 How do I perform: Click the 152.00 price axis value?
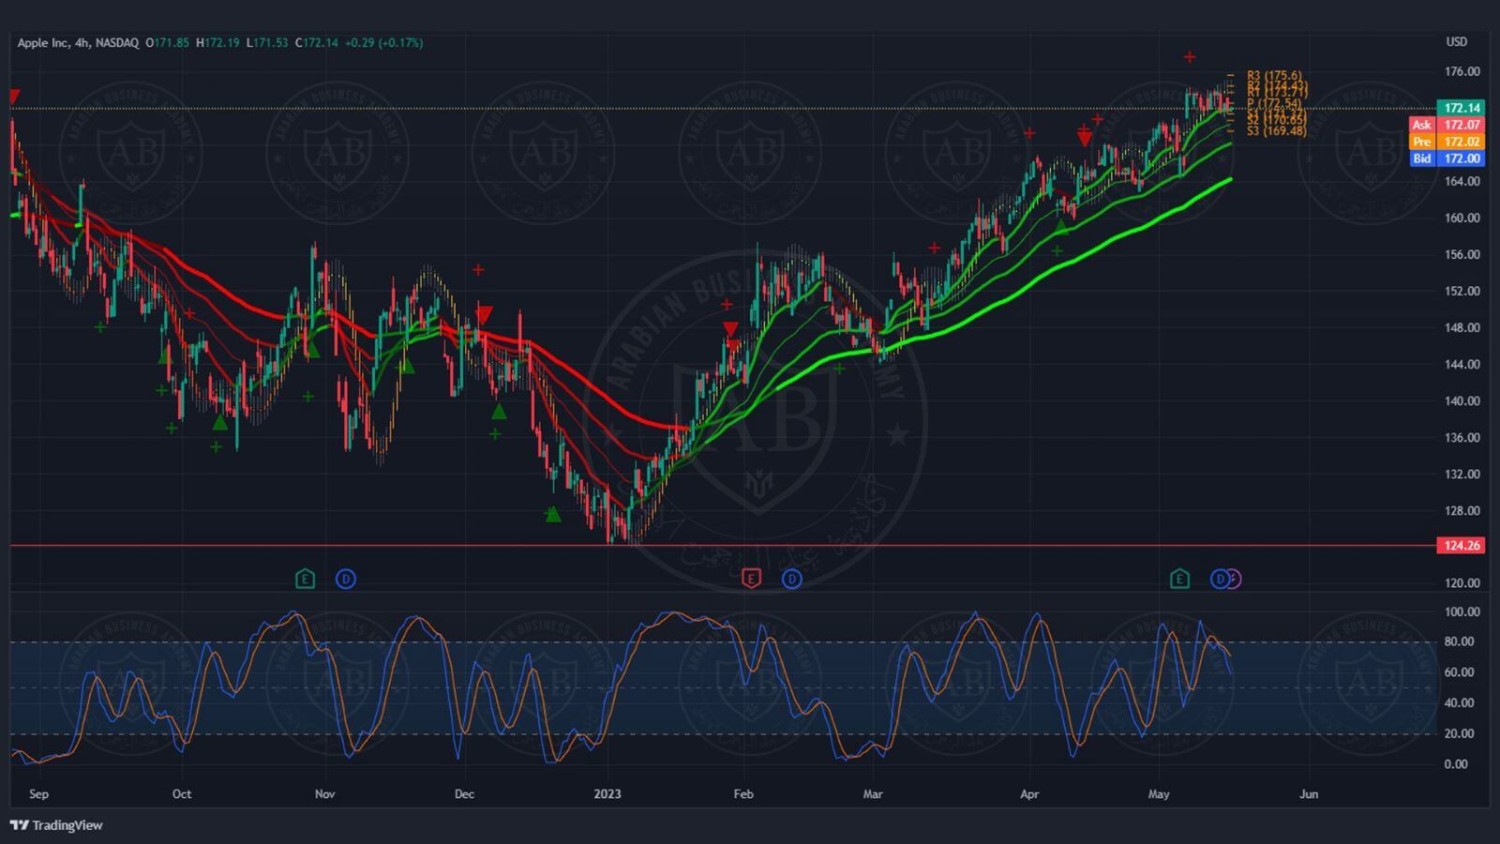pos(1462,291)
